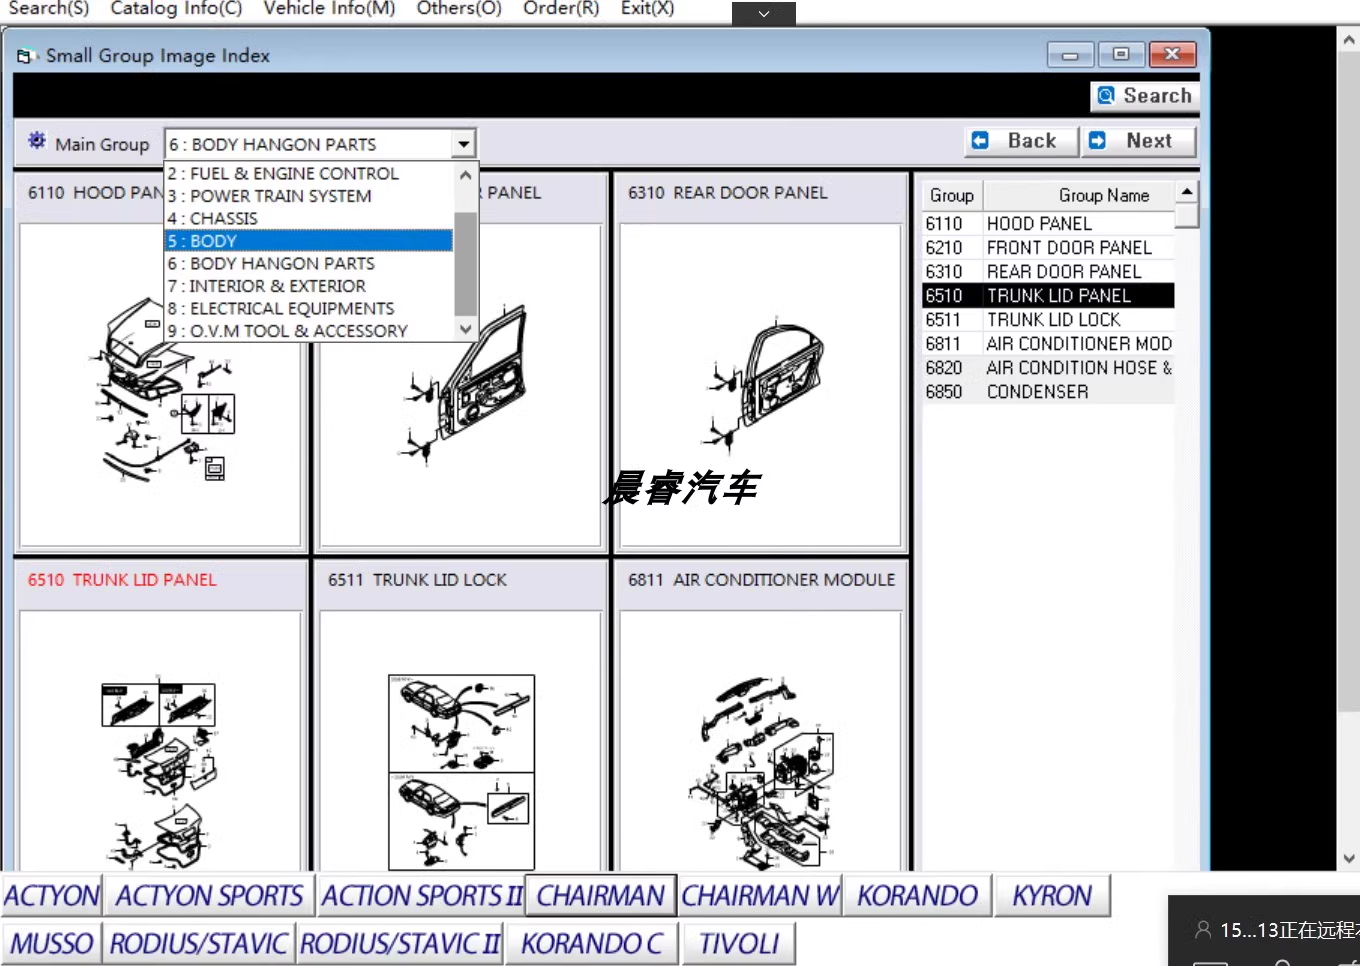Click the dropdown list scroll down arrow
Viewport: 1360px width, 966px height.
point(465,329)
